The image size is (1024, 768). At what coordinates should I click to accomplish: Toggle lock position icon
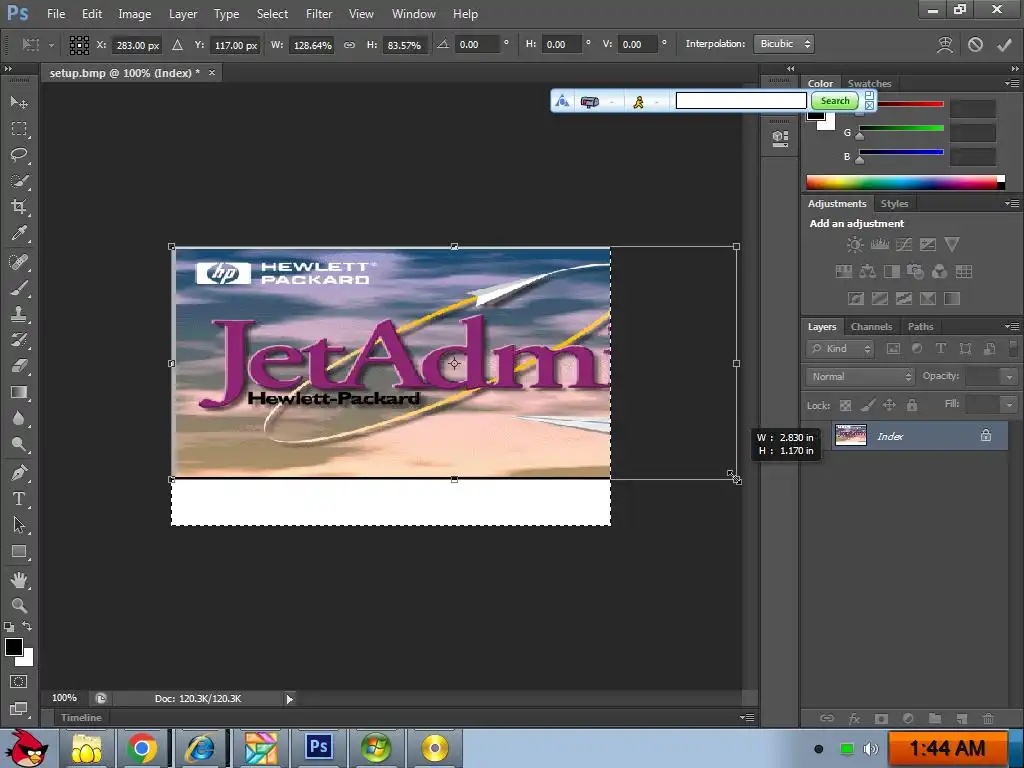coord(889,406)
